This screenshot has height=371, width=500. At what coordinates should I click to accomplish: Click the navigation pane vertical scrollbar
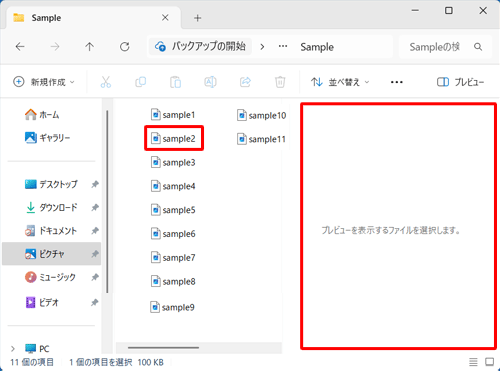107,202
